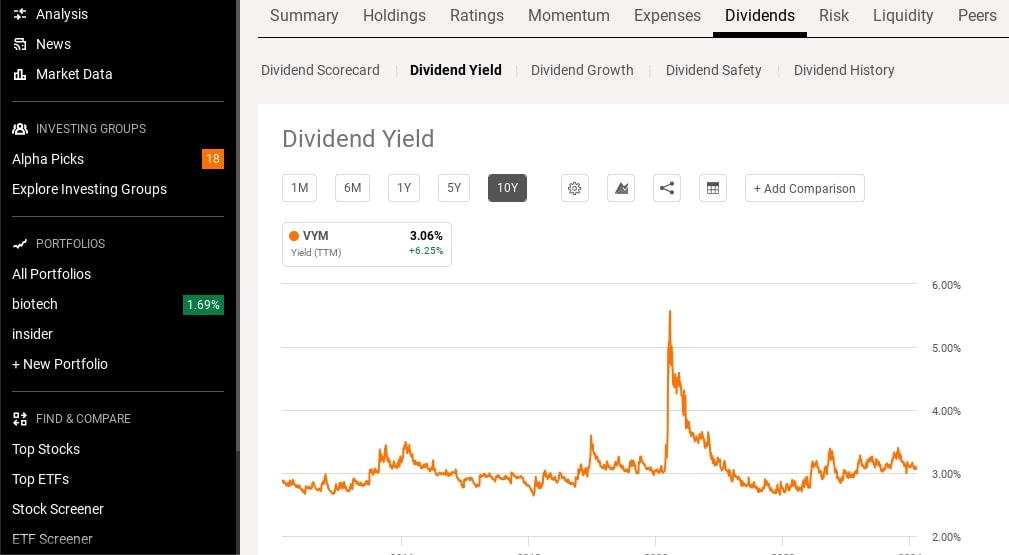
Task: Click the + Add Comparison button
Action: click(x=805, y=188)
